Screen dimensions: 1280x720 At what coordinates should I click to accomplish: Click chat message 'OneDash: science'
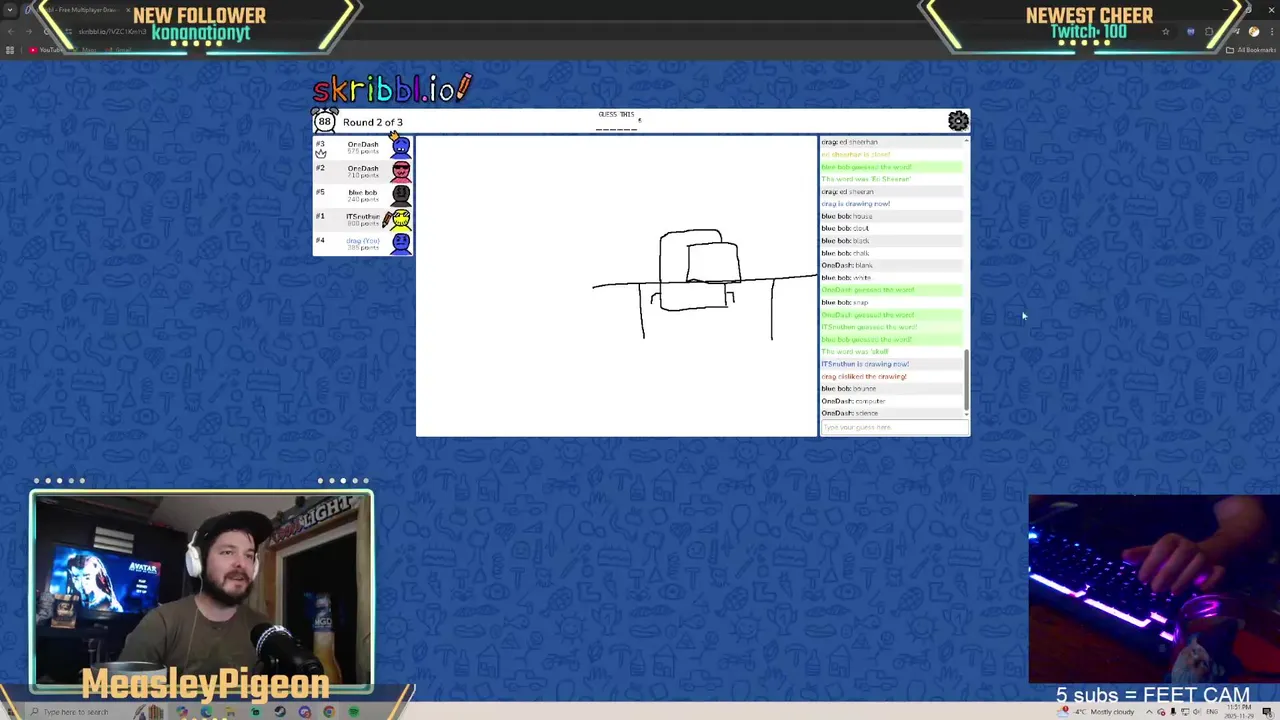pyautogui.click(x=849, y=413)
